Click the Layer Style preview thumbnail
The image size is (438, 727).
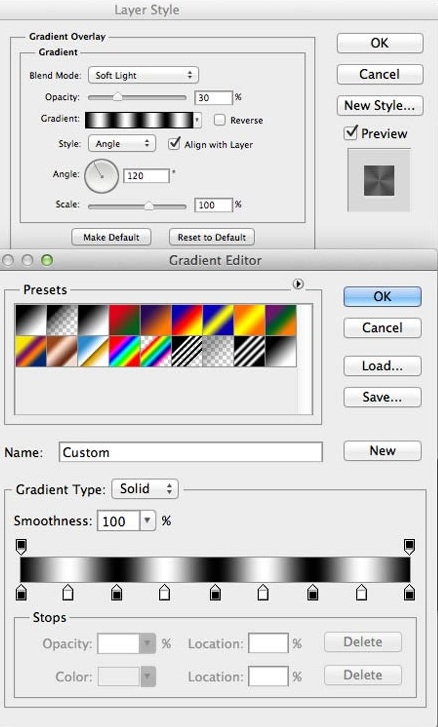pos(379,180)
